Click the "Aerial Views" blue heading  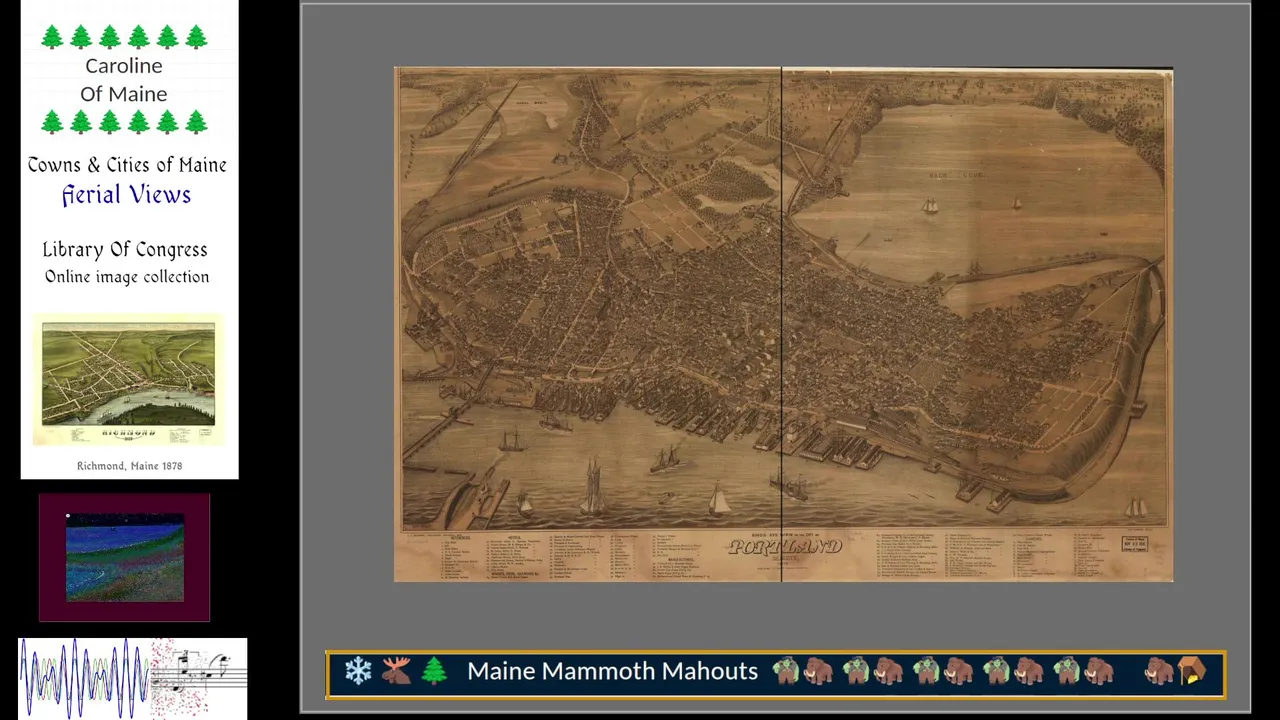point(126,195)
